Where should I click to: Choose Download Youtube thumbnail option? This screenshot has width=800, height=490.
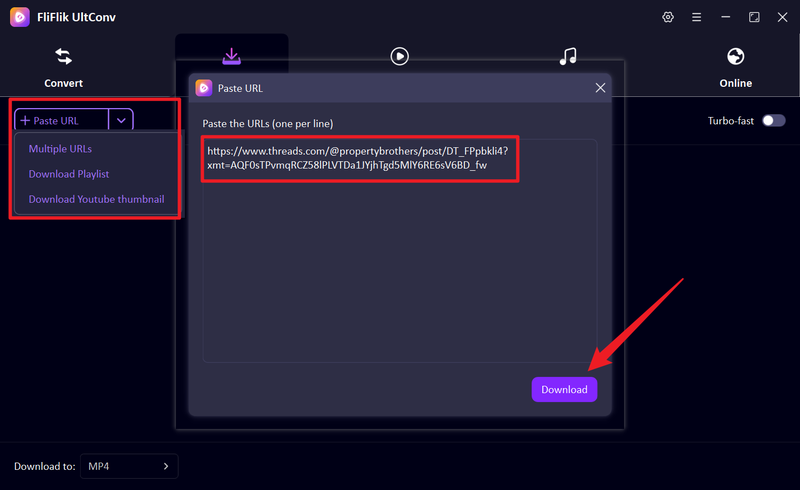click(96, 199)
